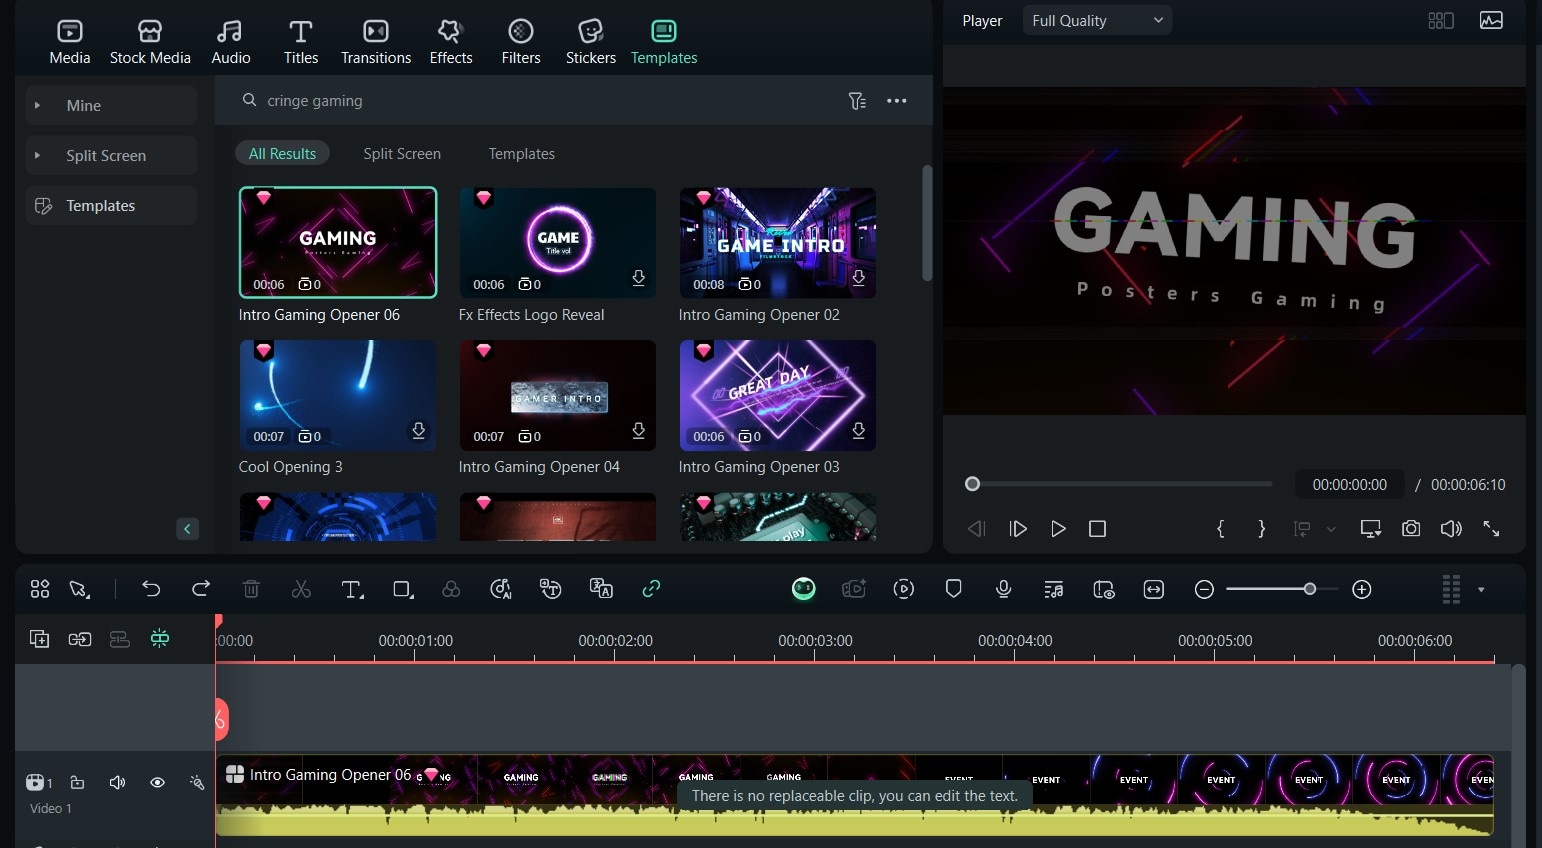Open the timeline view options dropdown

[x=1481, y=589]
